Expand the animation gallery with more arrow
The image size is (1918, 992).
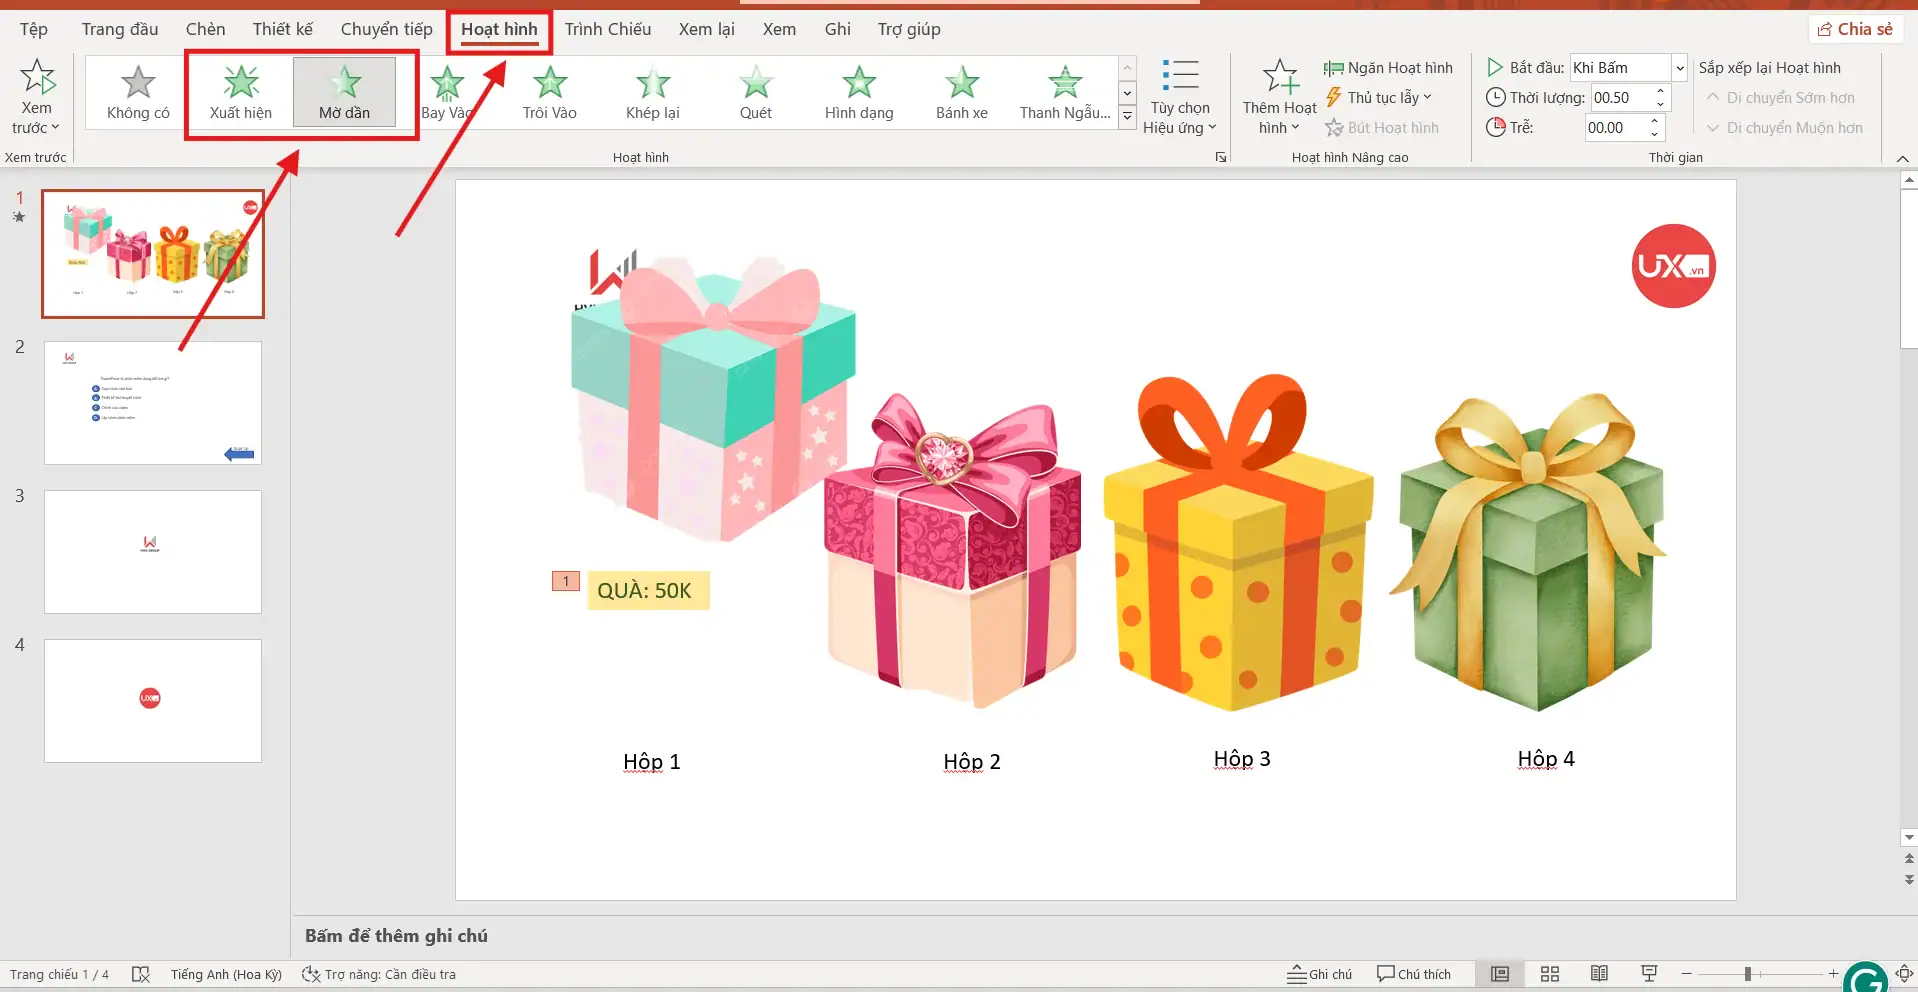(1127, 117)
